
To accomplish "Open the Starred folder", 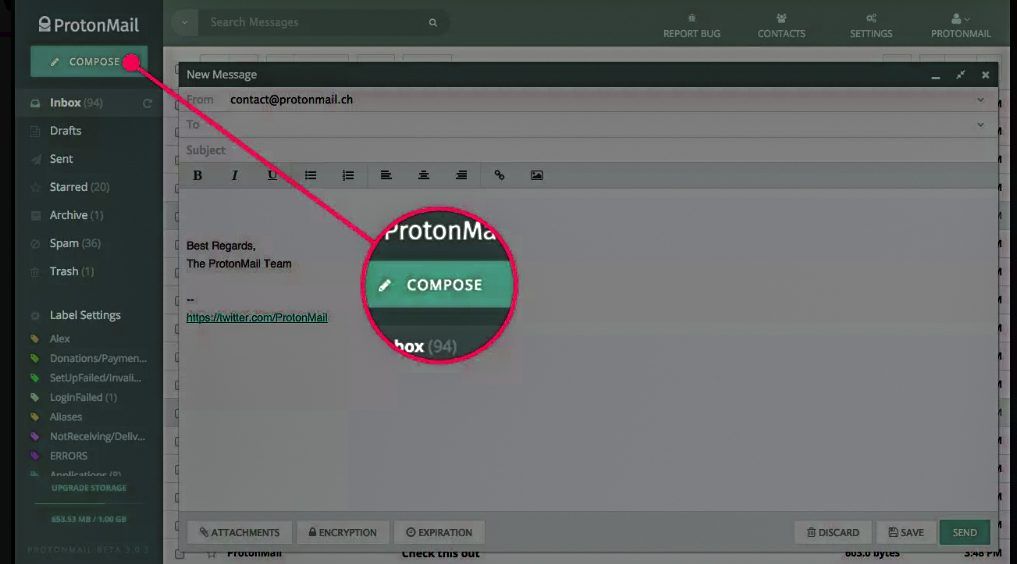I will click(79, 187).
